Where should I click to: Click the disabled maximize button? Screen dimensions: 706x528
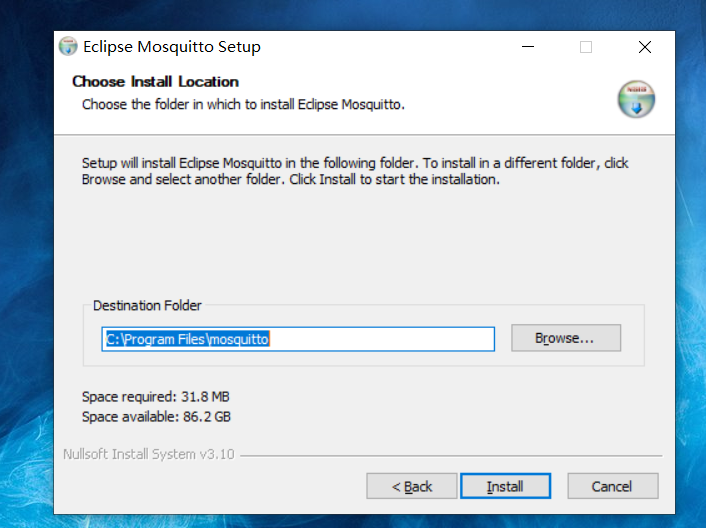tap(586, 47)
